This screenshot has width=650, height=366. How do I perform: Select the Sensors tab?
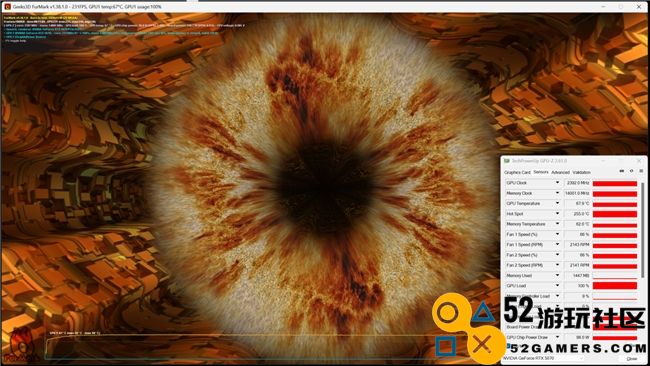point(541,172)
